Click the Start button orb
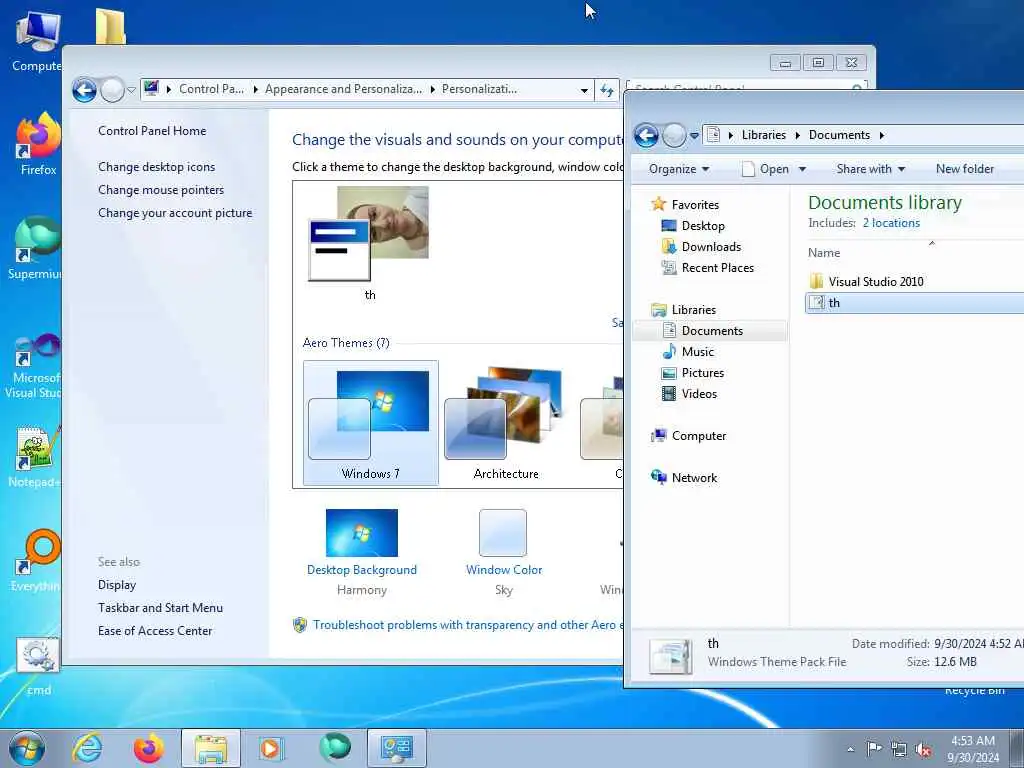 27,748
